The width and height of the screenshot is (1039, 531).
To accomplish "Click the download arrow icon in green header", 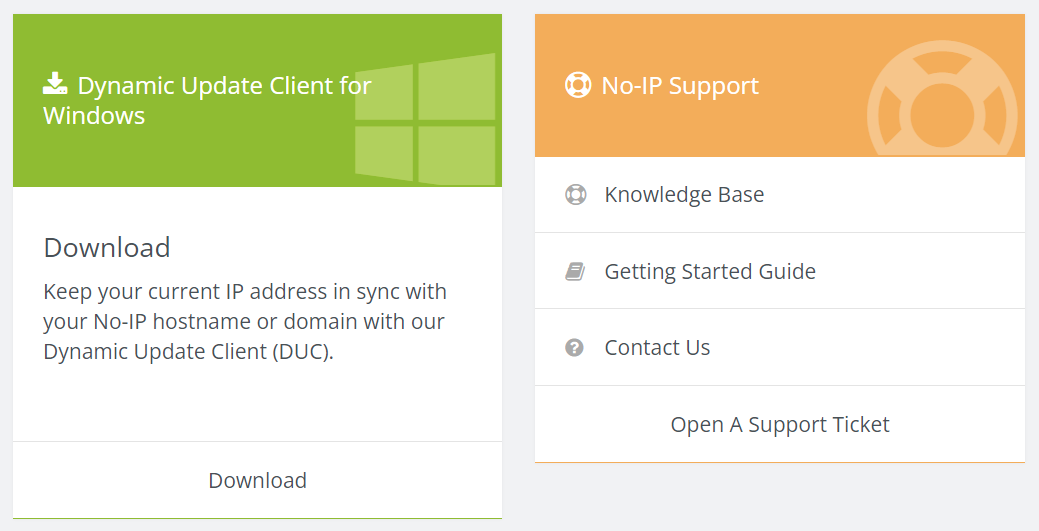I will point(55,84).
